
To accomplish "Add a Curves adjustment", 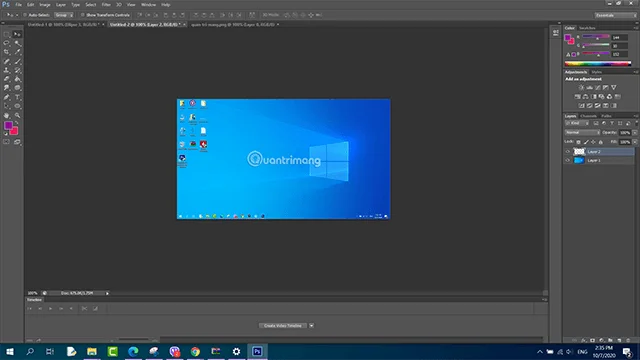I will point(598,87).
